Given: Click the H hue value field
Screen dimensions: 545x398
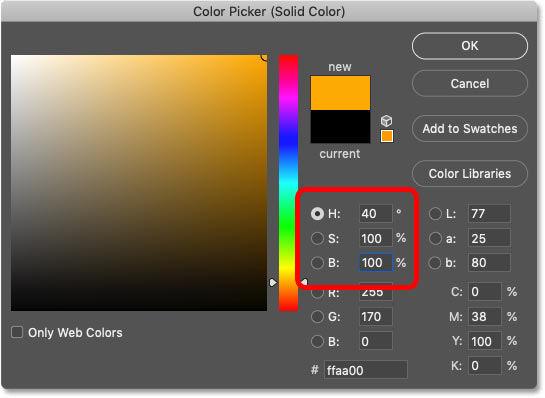Looking at the screenshot, I should [x=376, y=213].
